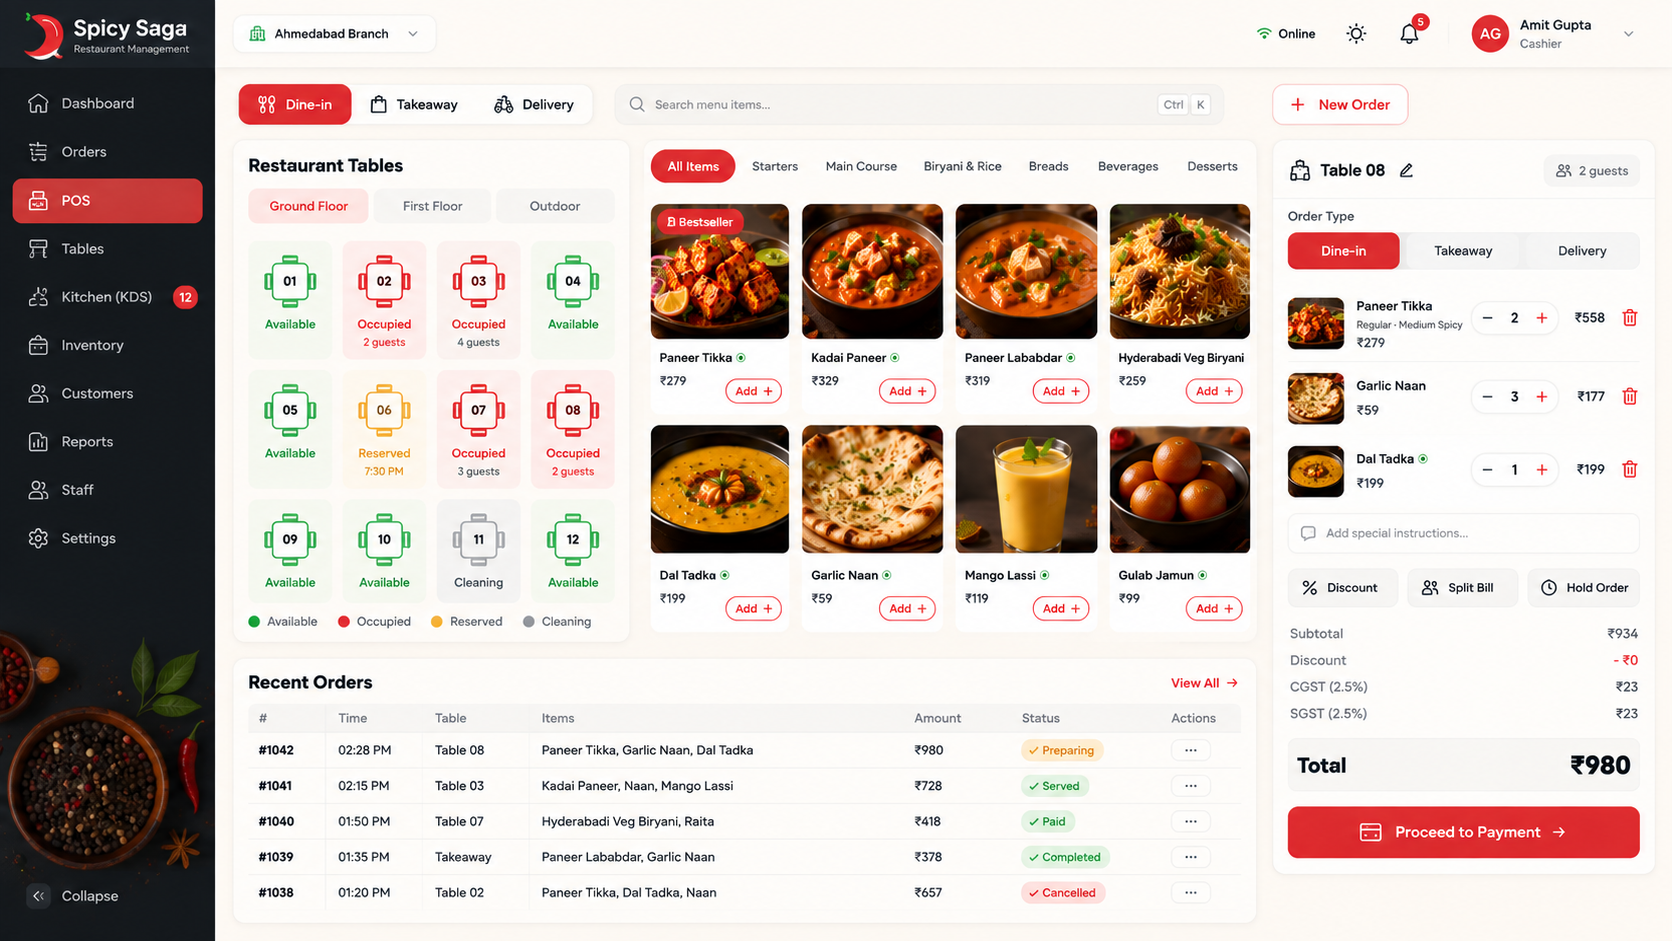Remove Garlic Naan with trash icon

click(x=1629, y=396)
